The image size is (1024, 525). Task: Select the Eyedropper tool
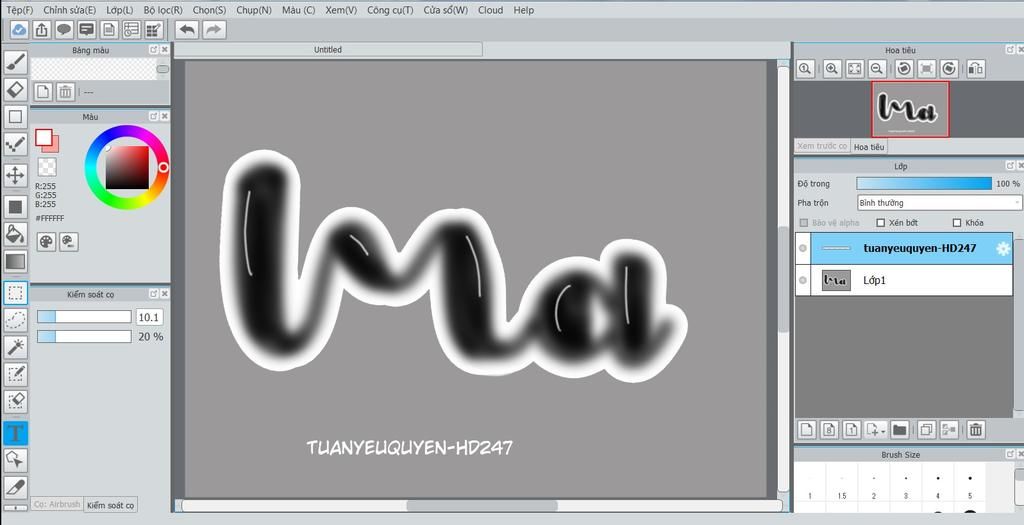coord(15,487)
